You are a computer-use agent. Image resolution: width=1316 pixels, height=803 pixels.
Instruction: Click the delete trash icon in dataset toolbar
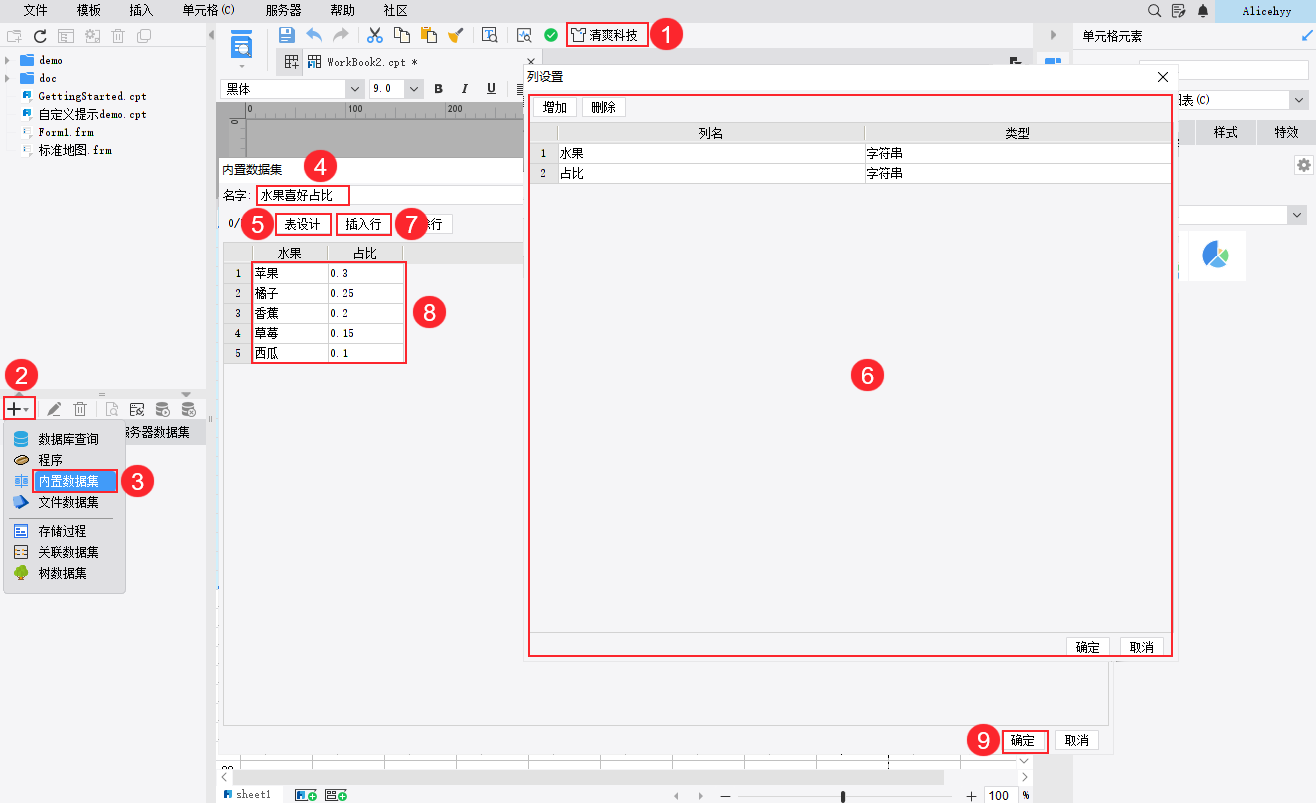point(80,409)
